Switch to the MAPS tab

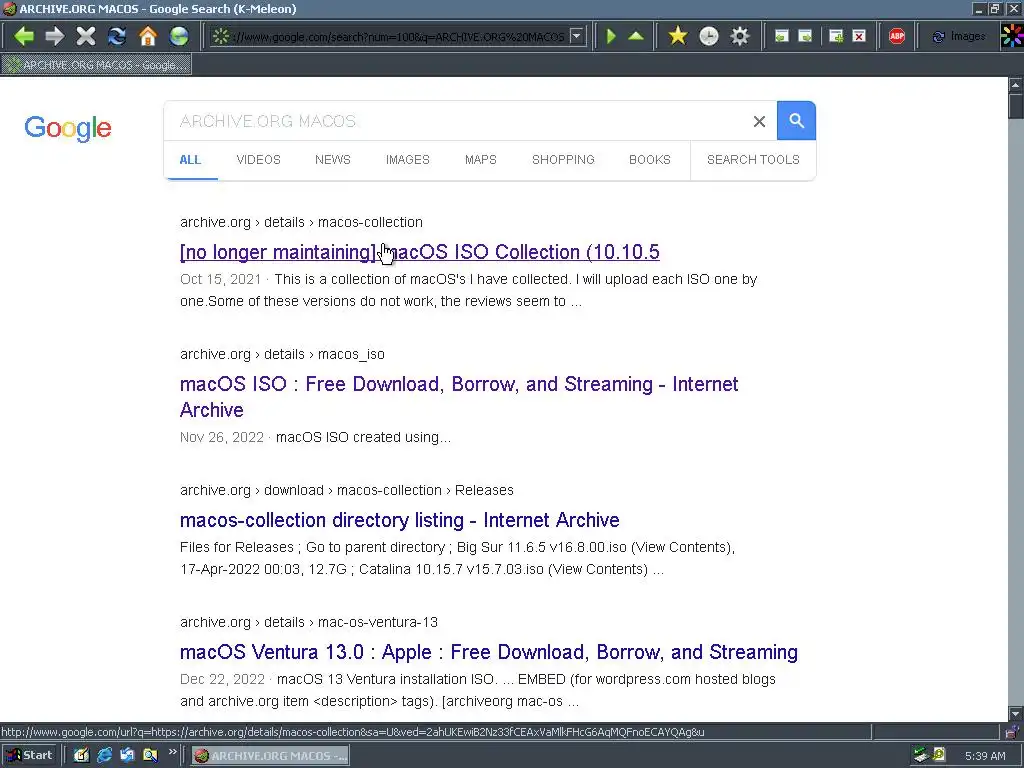481,159
